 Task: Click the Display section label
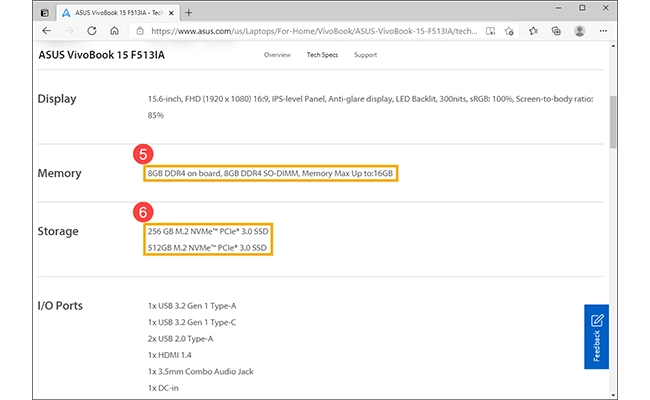pyautogui.click(x=57, y=99)
